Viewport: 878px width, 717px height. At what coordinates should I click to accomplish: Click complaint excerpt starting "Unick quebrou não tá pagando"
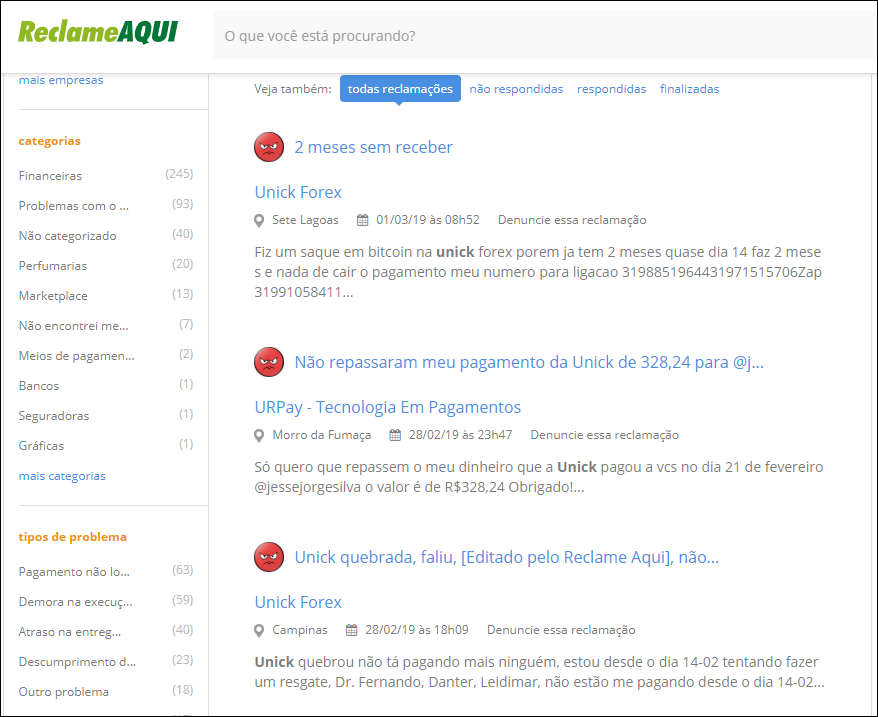pyautogui.click(x=539, y=672)
